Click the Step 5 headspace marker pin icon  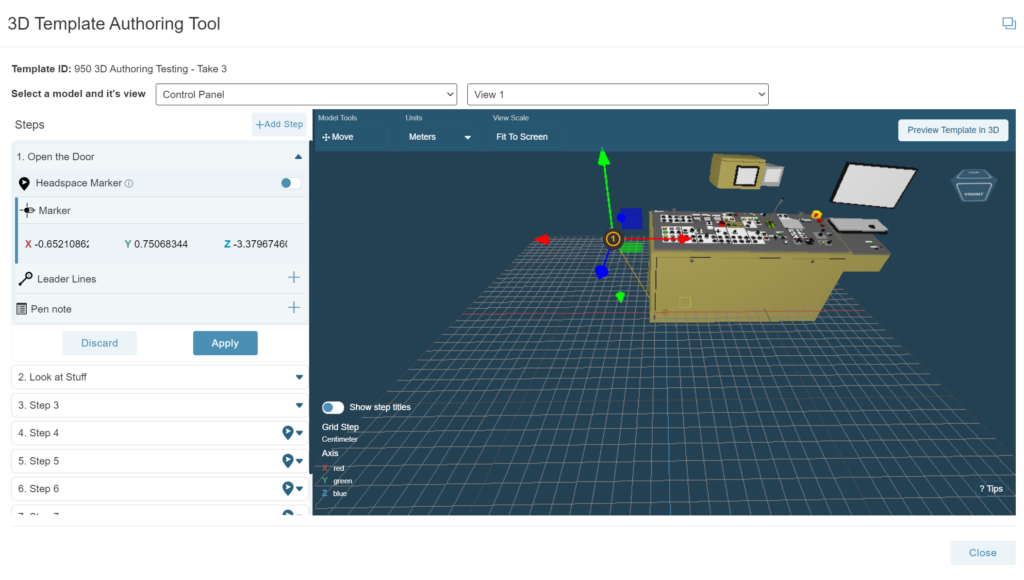point(287,460)
